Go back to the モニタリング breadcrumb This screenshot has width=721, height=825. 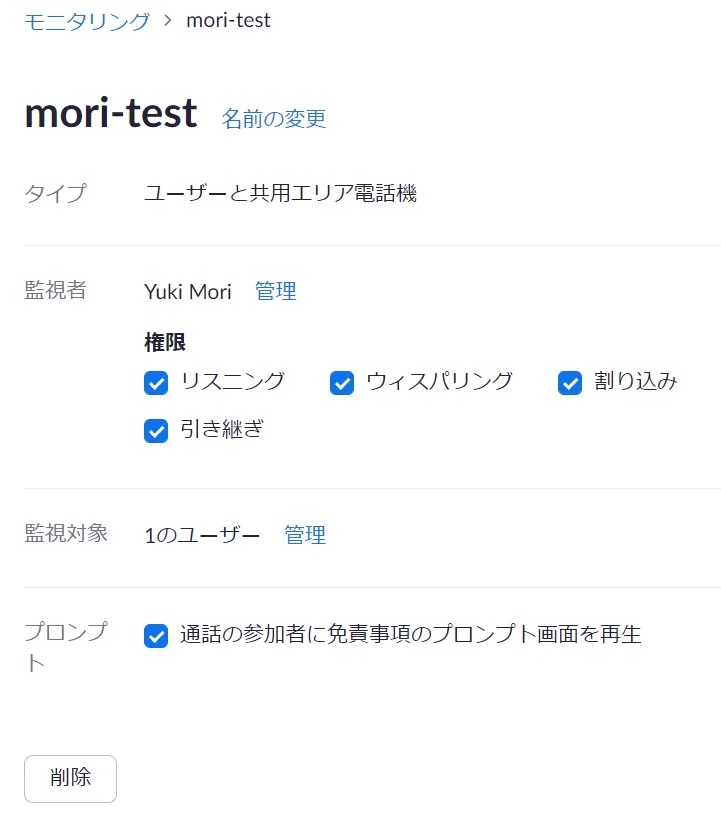click(87, 20)
